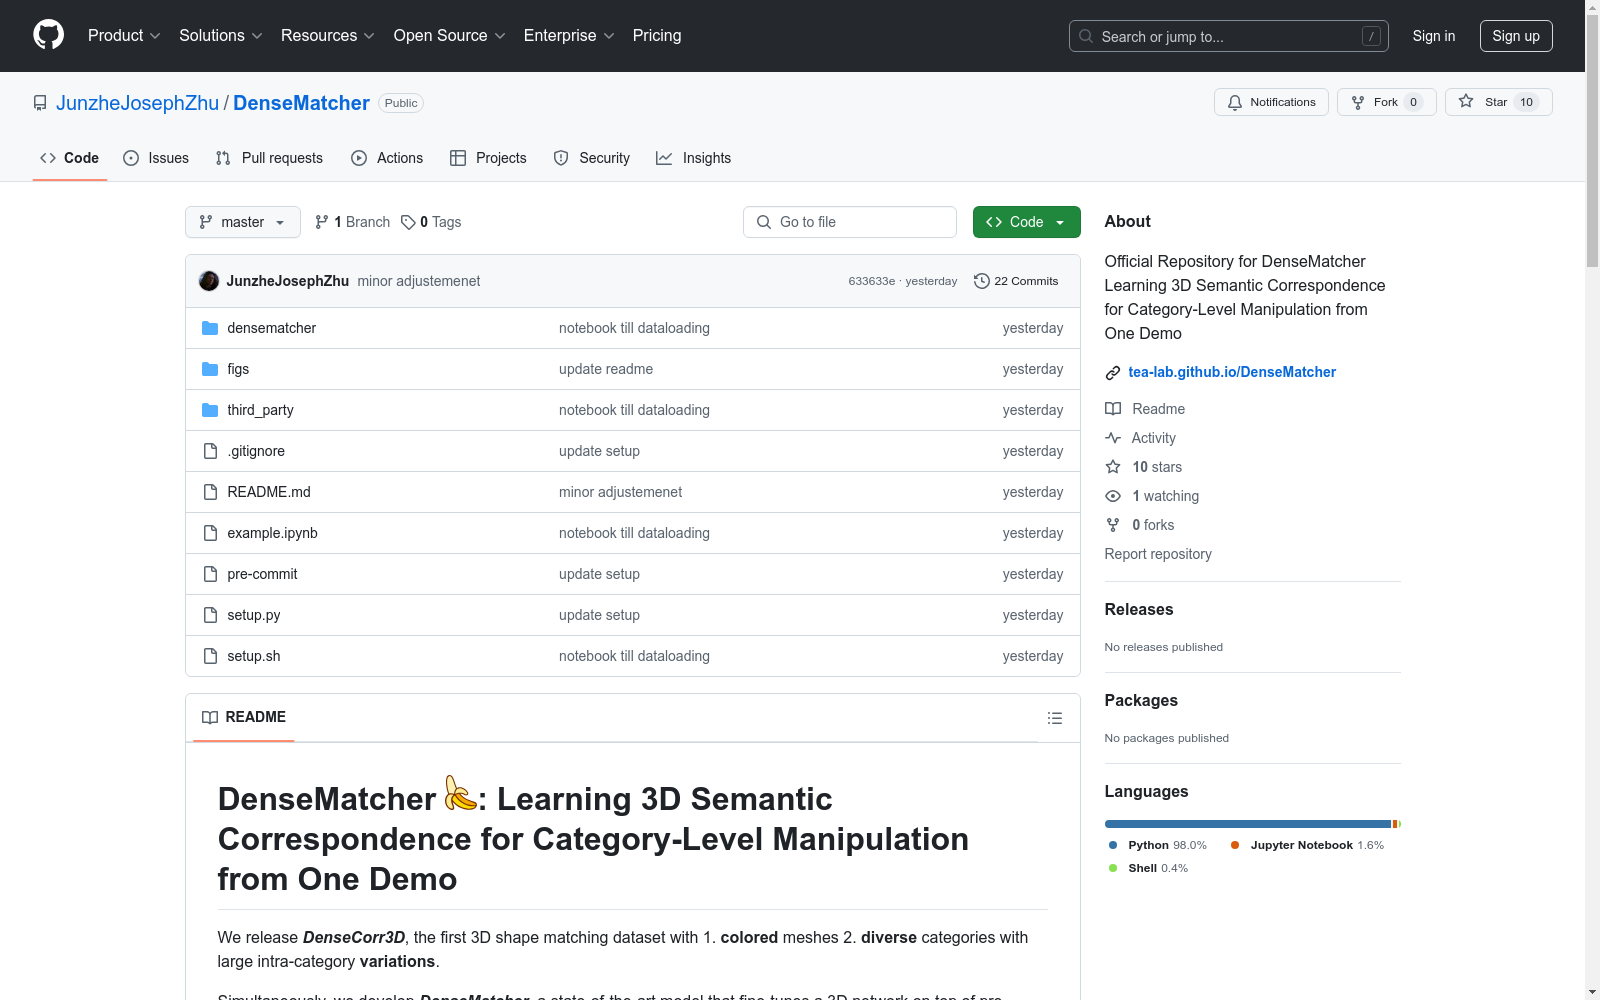Expand the Resources menu
Screen dimensions: 1600x1000
pos(328,36)
